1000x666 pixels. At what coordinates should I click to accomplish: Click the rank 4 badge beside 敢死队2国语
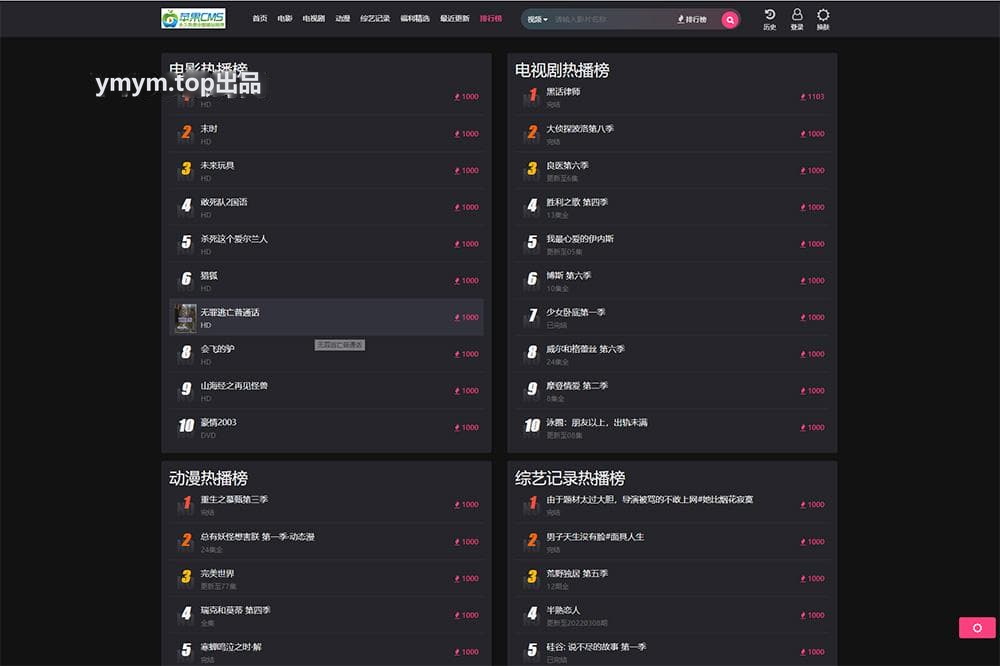pos(186,205)
